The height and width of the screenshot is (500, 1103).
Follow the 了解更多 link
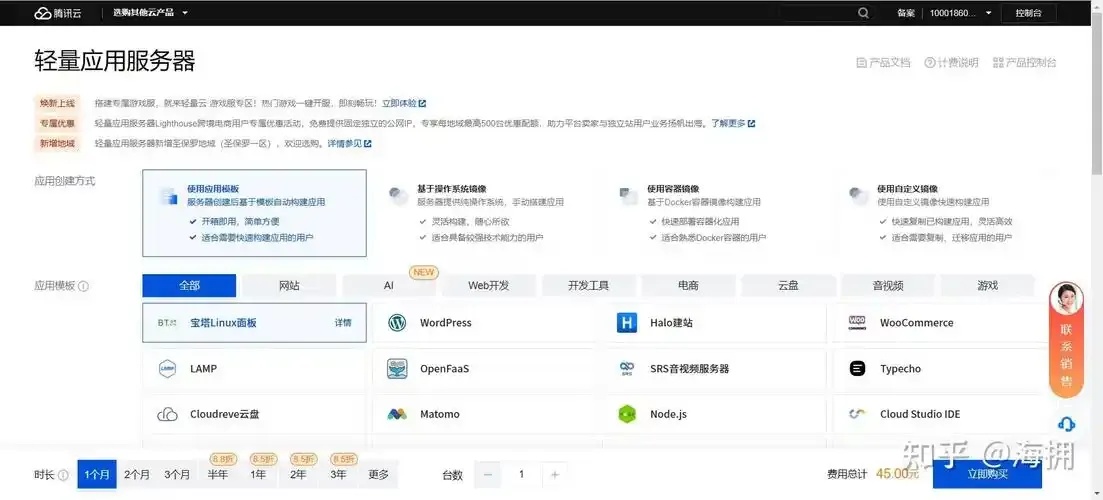[x=733, y=123]
